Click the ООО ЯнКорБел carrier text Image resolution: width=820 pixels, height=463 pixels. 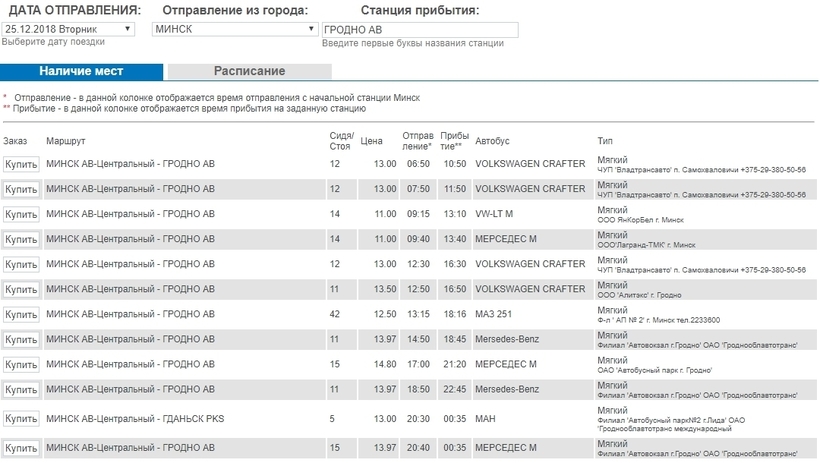tap(640, 220)
